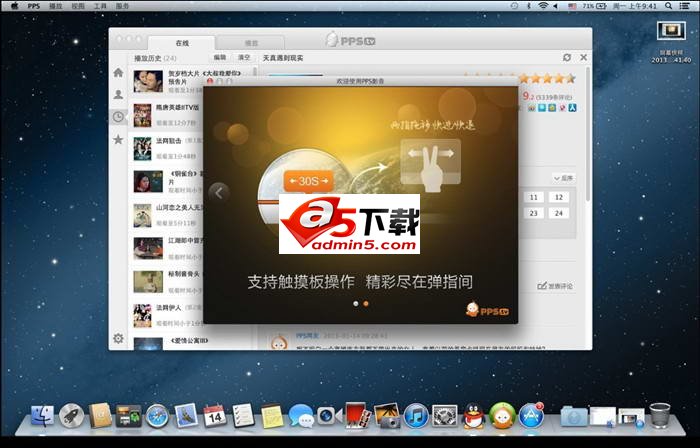The height and width of the screenshot is (448, 700).
Task: Close the welcome dialog with red button
Action: [210, 81]
